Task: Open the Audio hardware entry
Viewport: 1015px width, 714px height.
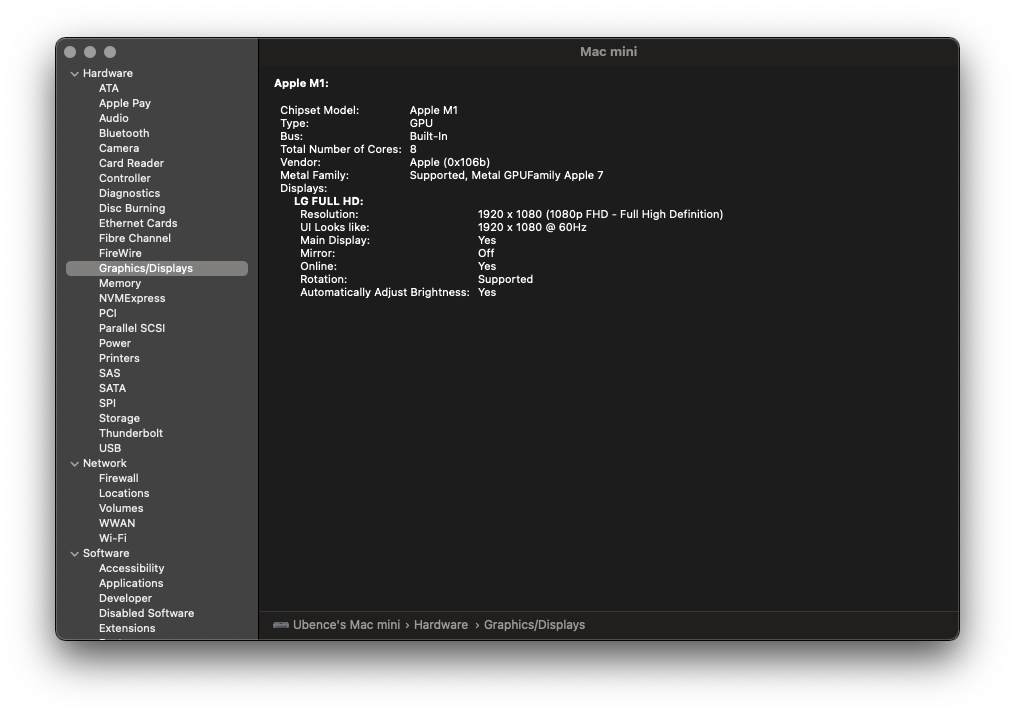Action: click(113, 118)
